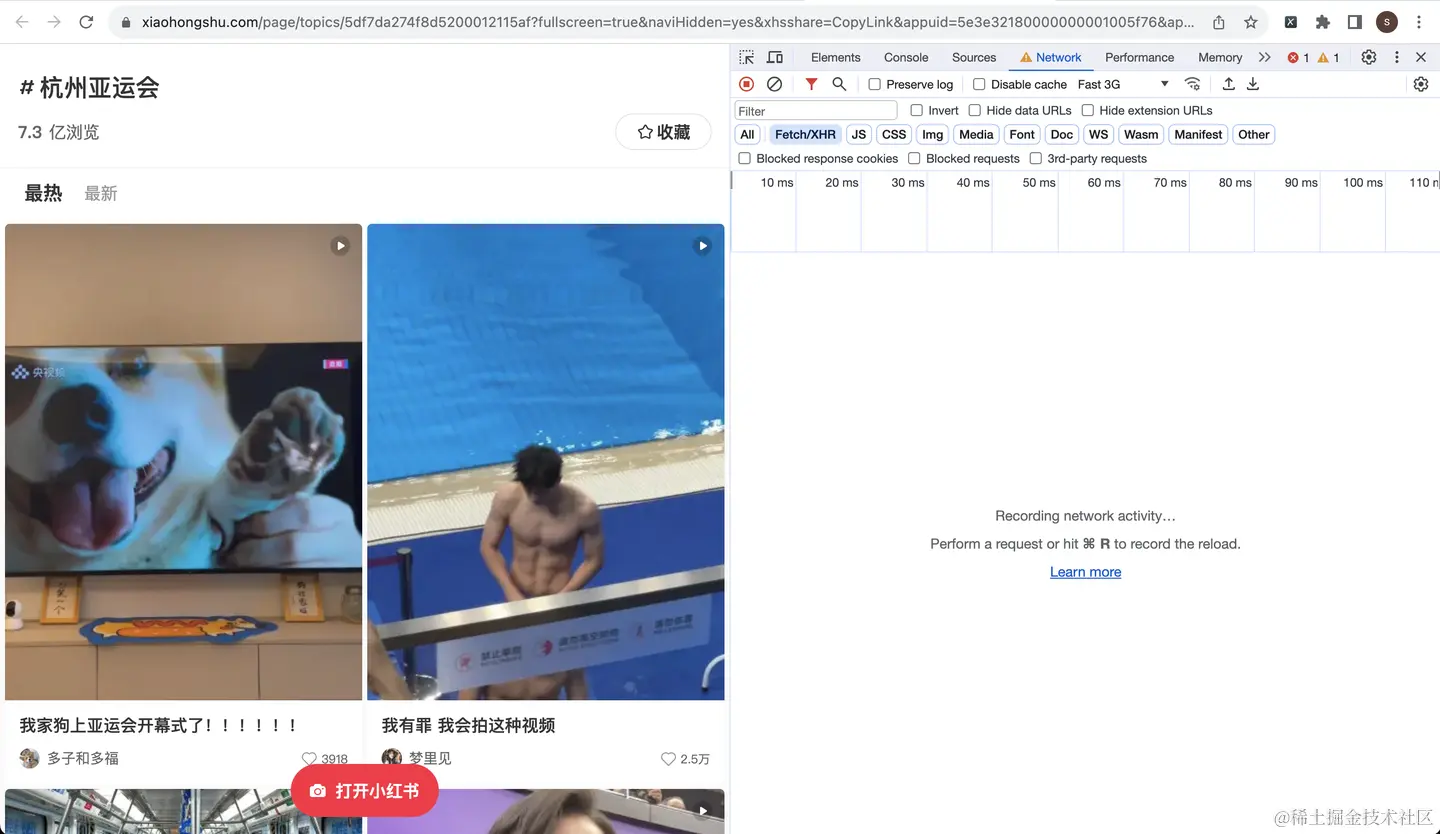The width and height of the screenshot is (1440, 834).
Task: Open Chrome three-dot menu
Action: point(1419,22)
